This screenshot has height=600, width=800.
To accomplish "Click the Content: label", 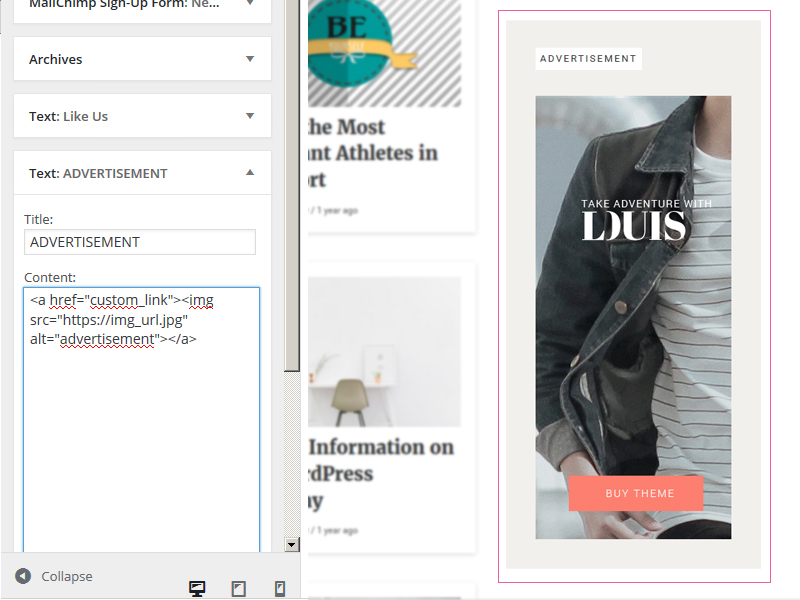I will (x=49, y=277).
